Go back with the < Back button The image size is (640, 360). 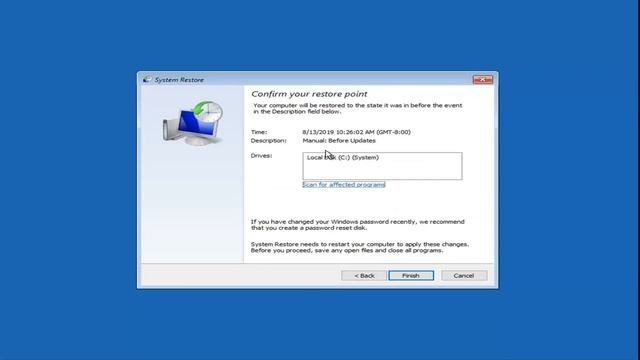[364, 276]
